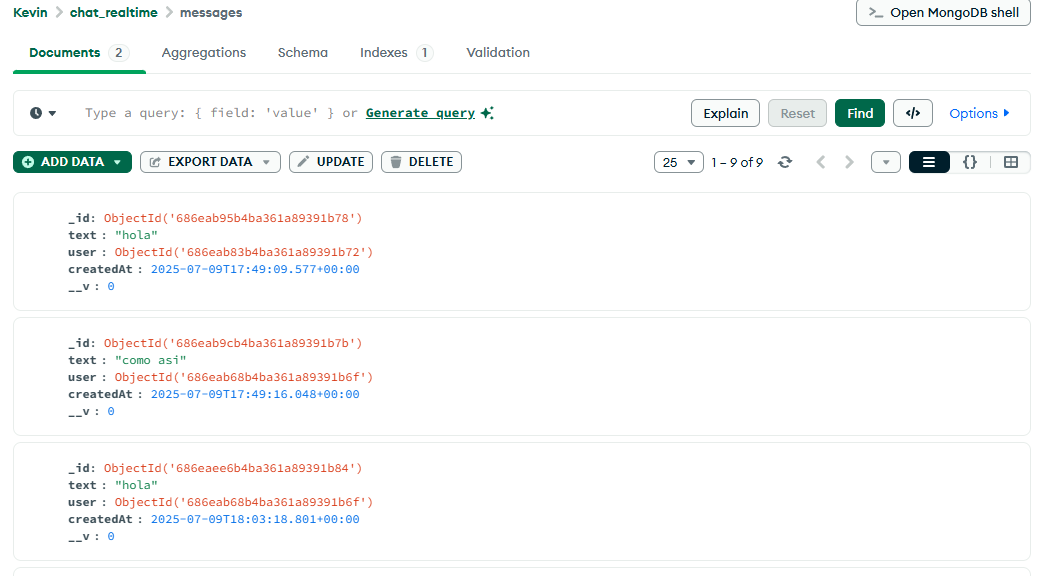Screen dimensions: 1037x576
Task: Select ObjectId ending 391b7b
Action: [233, 343]
